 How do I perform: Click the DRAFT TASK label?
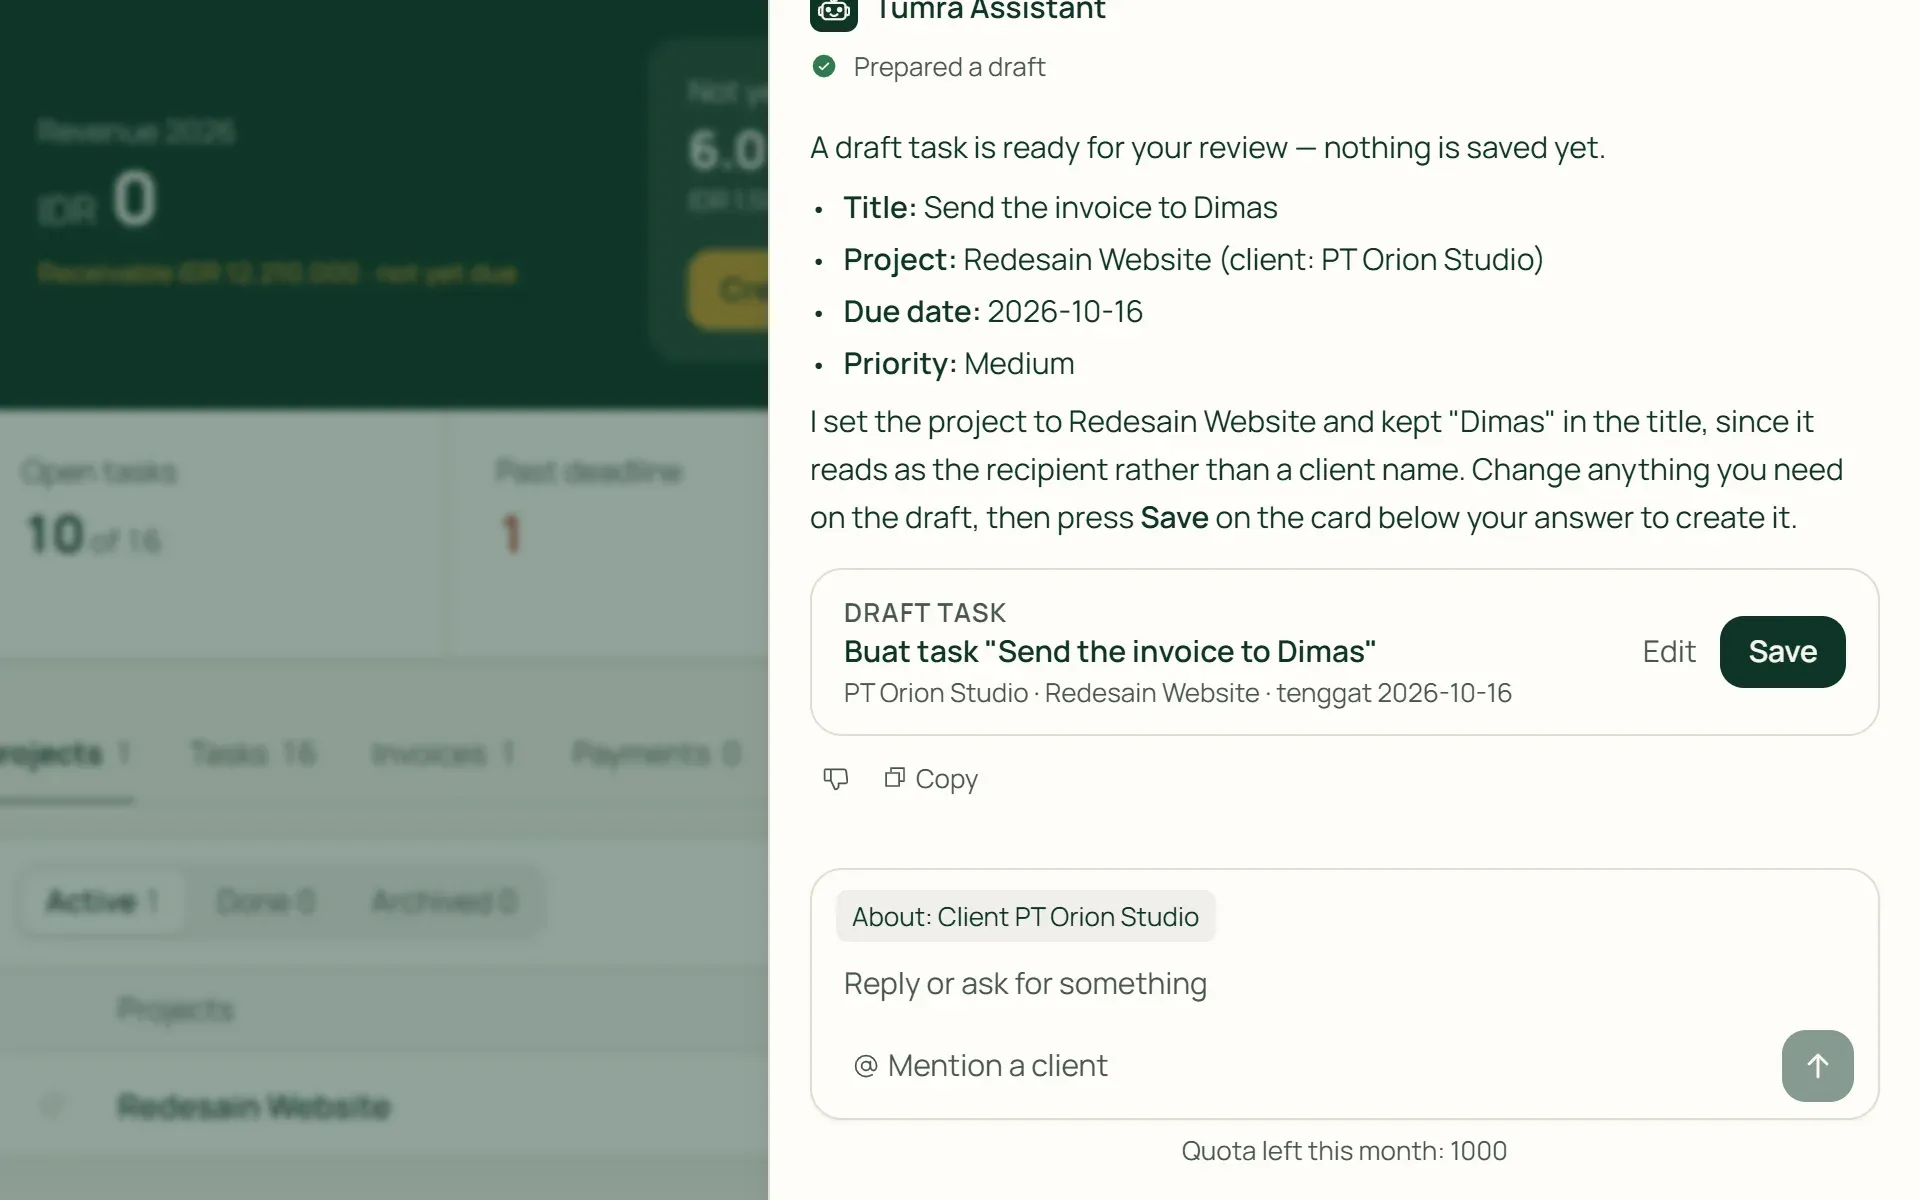[x=925, y=613]
